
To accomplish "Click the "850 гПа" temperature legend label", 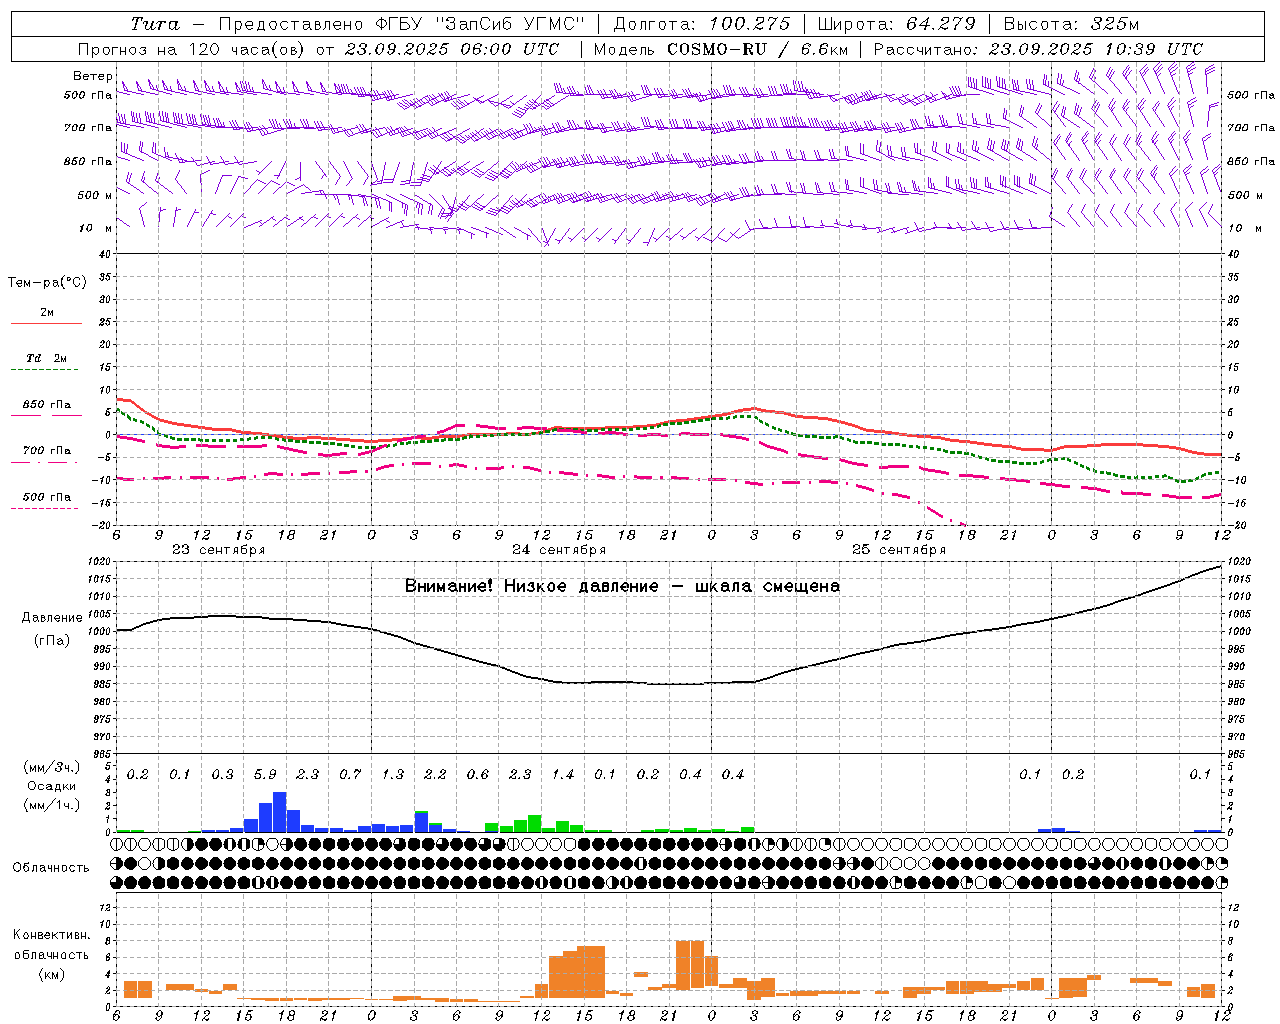I will click(47, 405).
